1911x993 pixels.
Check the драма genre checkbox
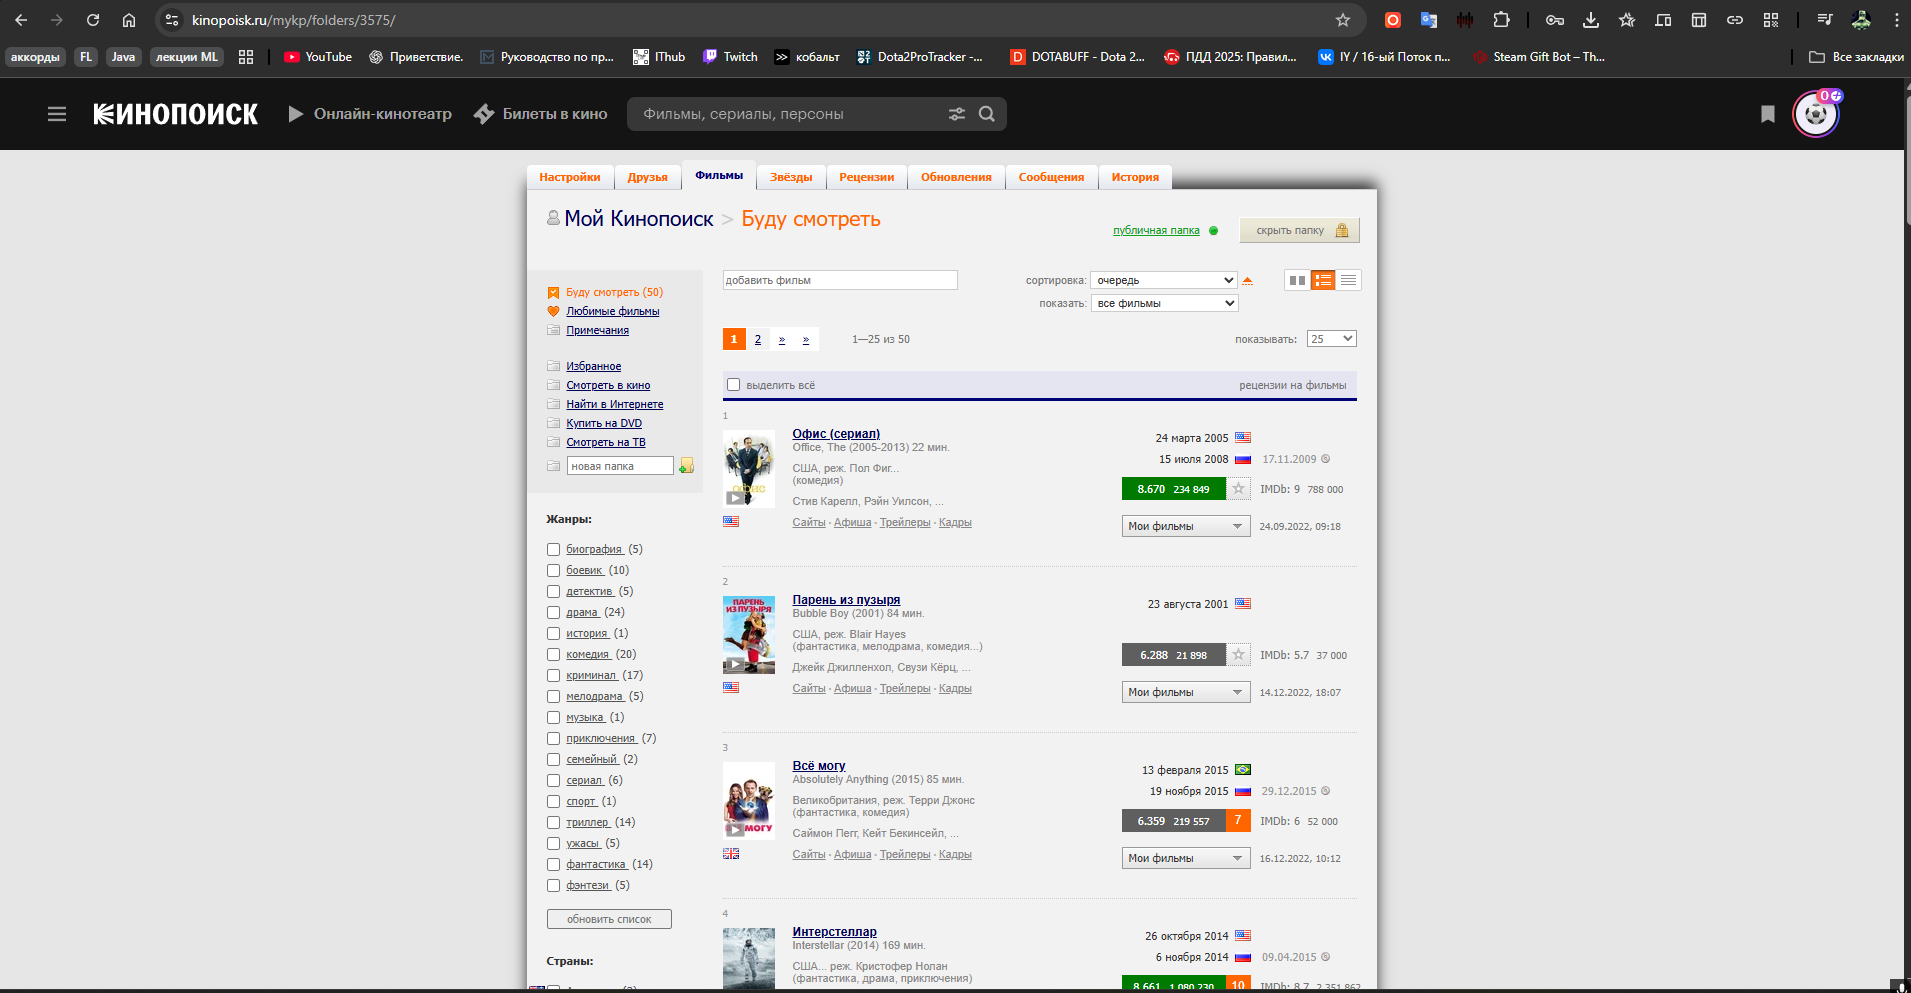pyautogui.click(x=553, y=612)
